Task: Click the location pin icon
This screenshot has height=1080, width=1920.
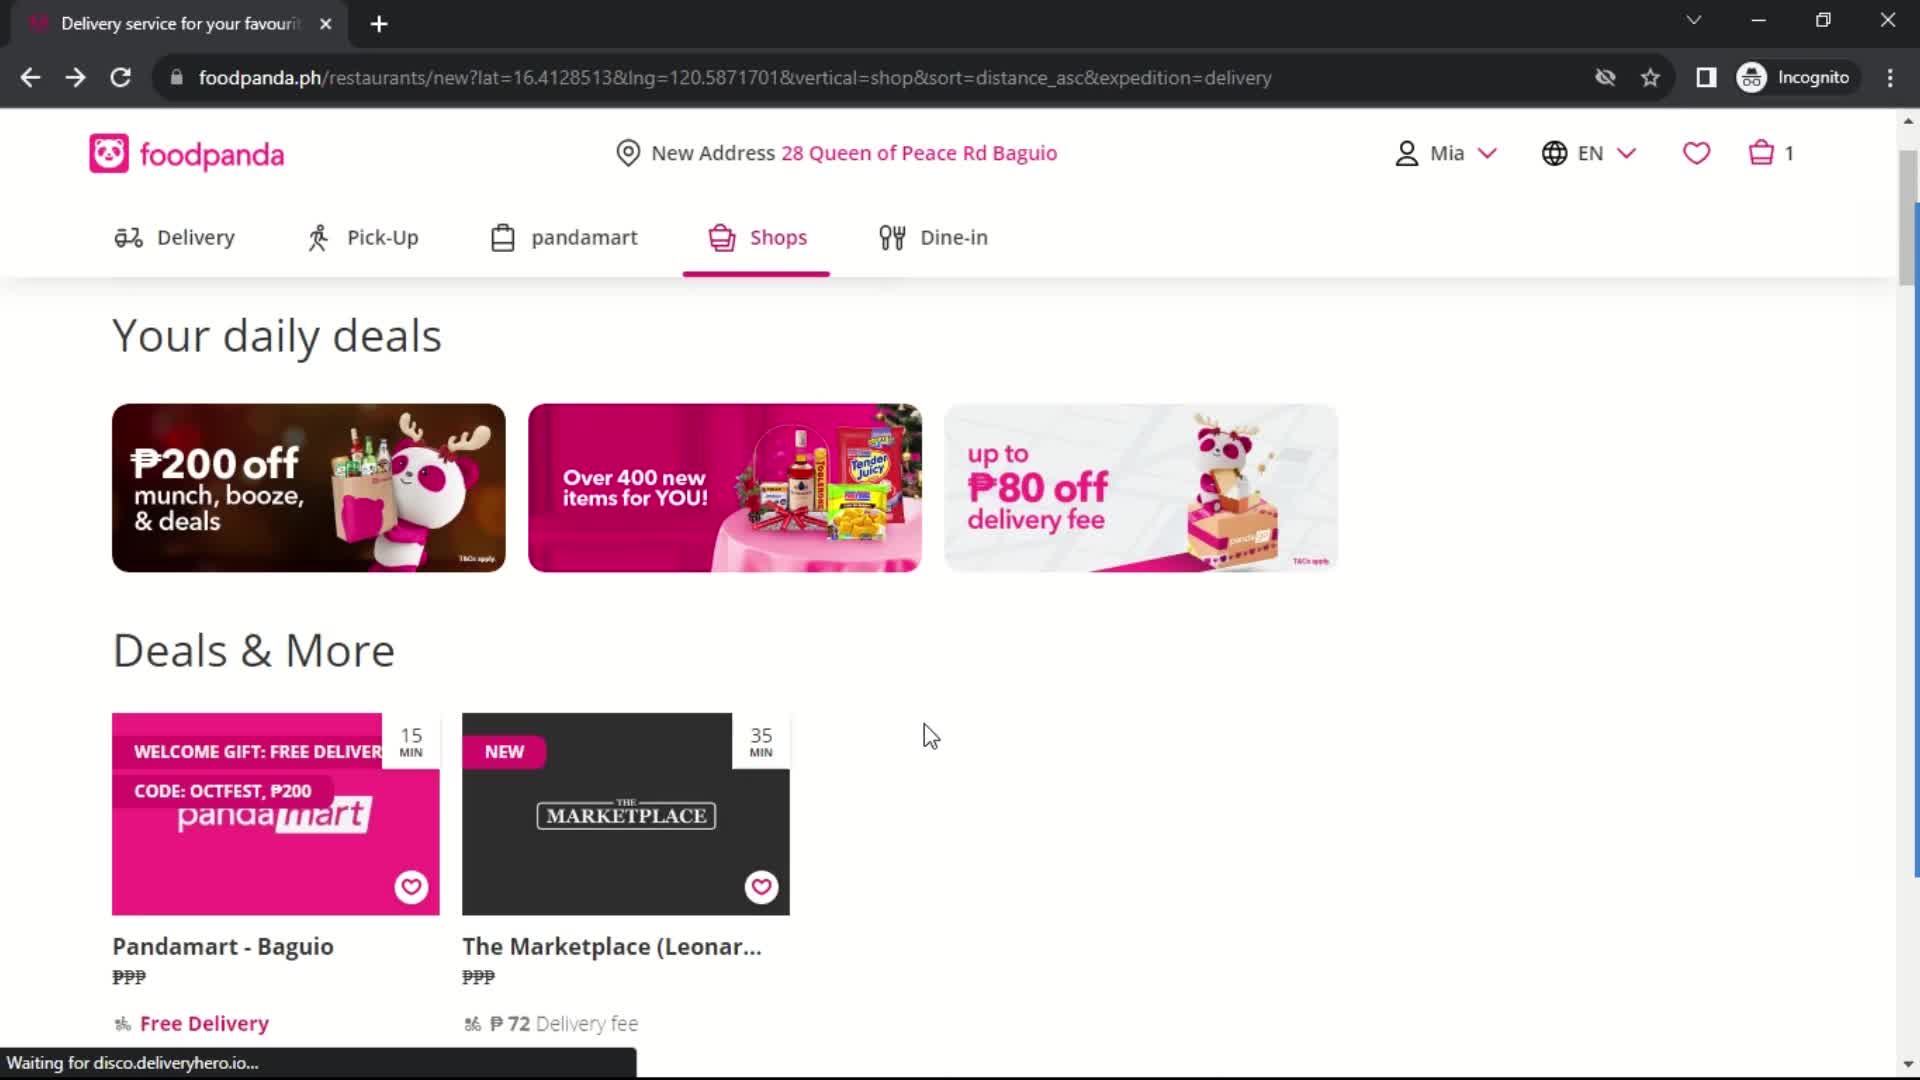Action: click(x=628, y=153)
